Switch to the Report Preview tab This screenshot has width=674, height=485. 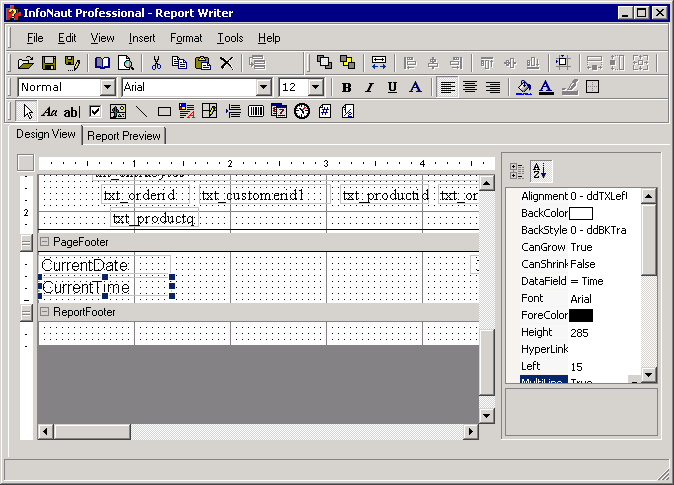coord(124,136)
